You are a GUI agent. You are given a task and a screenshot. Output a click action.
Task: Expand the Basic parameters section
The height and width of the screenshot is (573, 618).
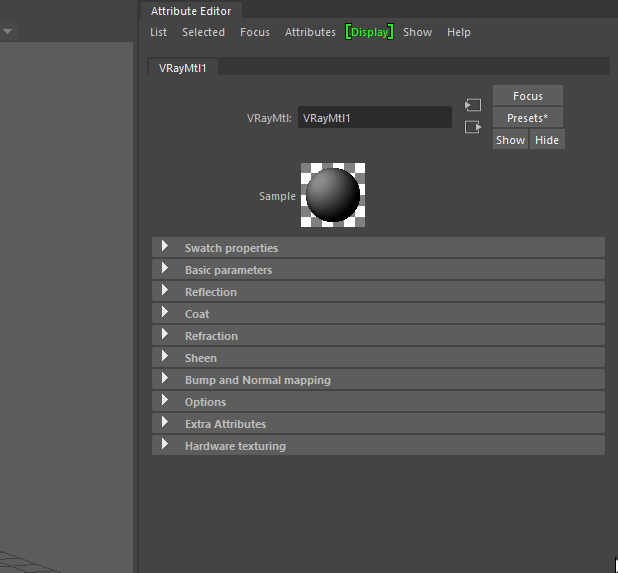pos(378,270)
